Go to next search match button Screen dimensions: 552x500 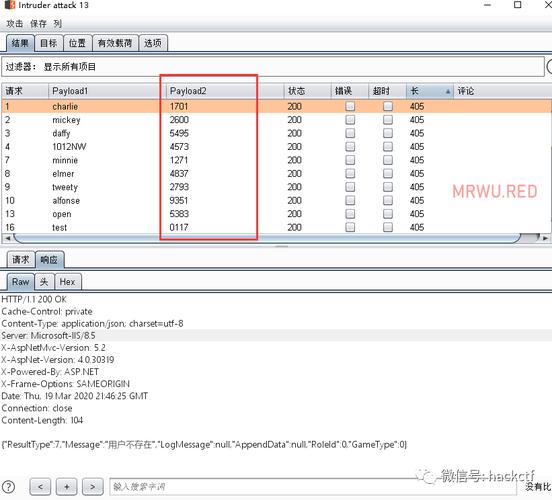[93, 487]
